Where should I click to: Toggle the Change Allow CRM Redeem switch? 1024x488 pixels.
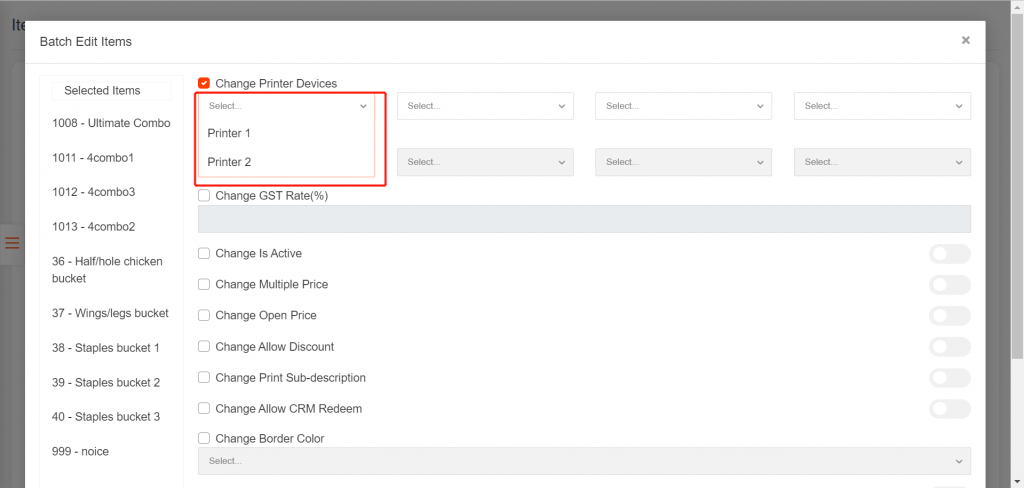pos(949,409)
